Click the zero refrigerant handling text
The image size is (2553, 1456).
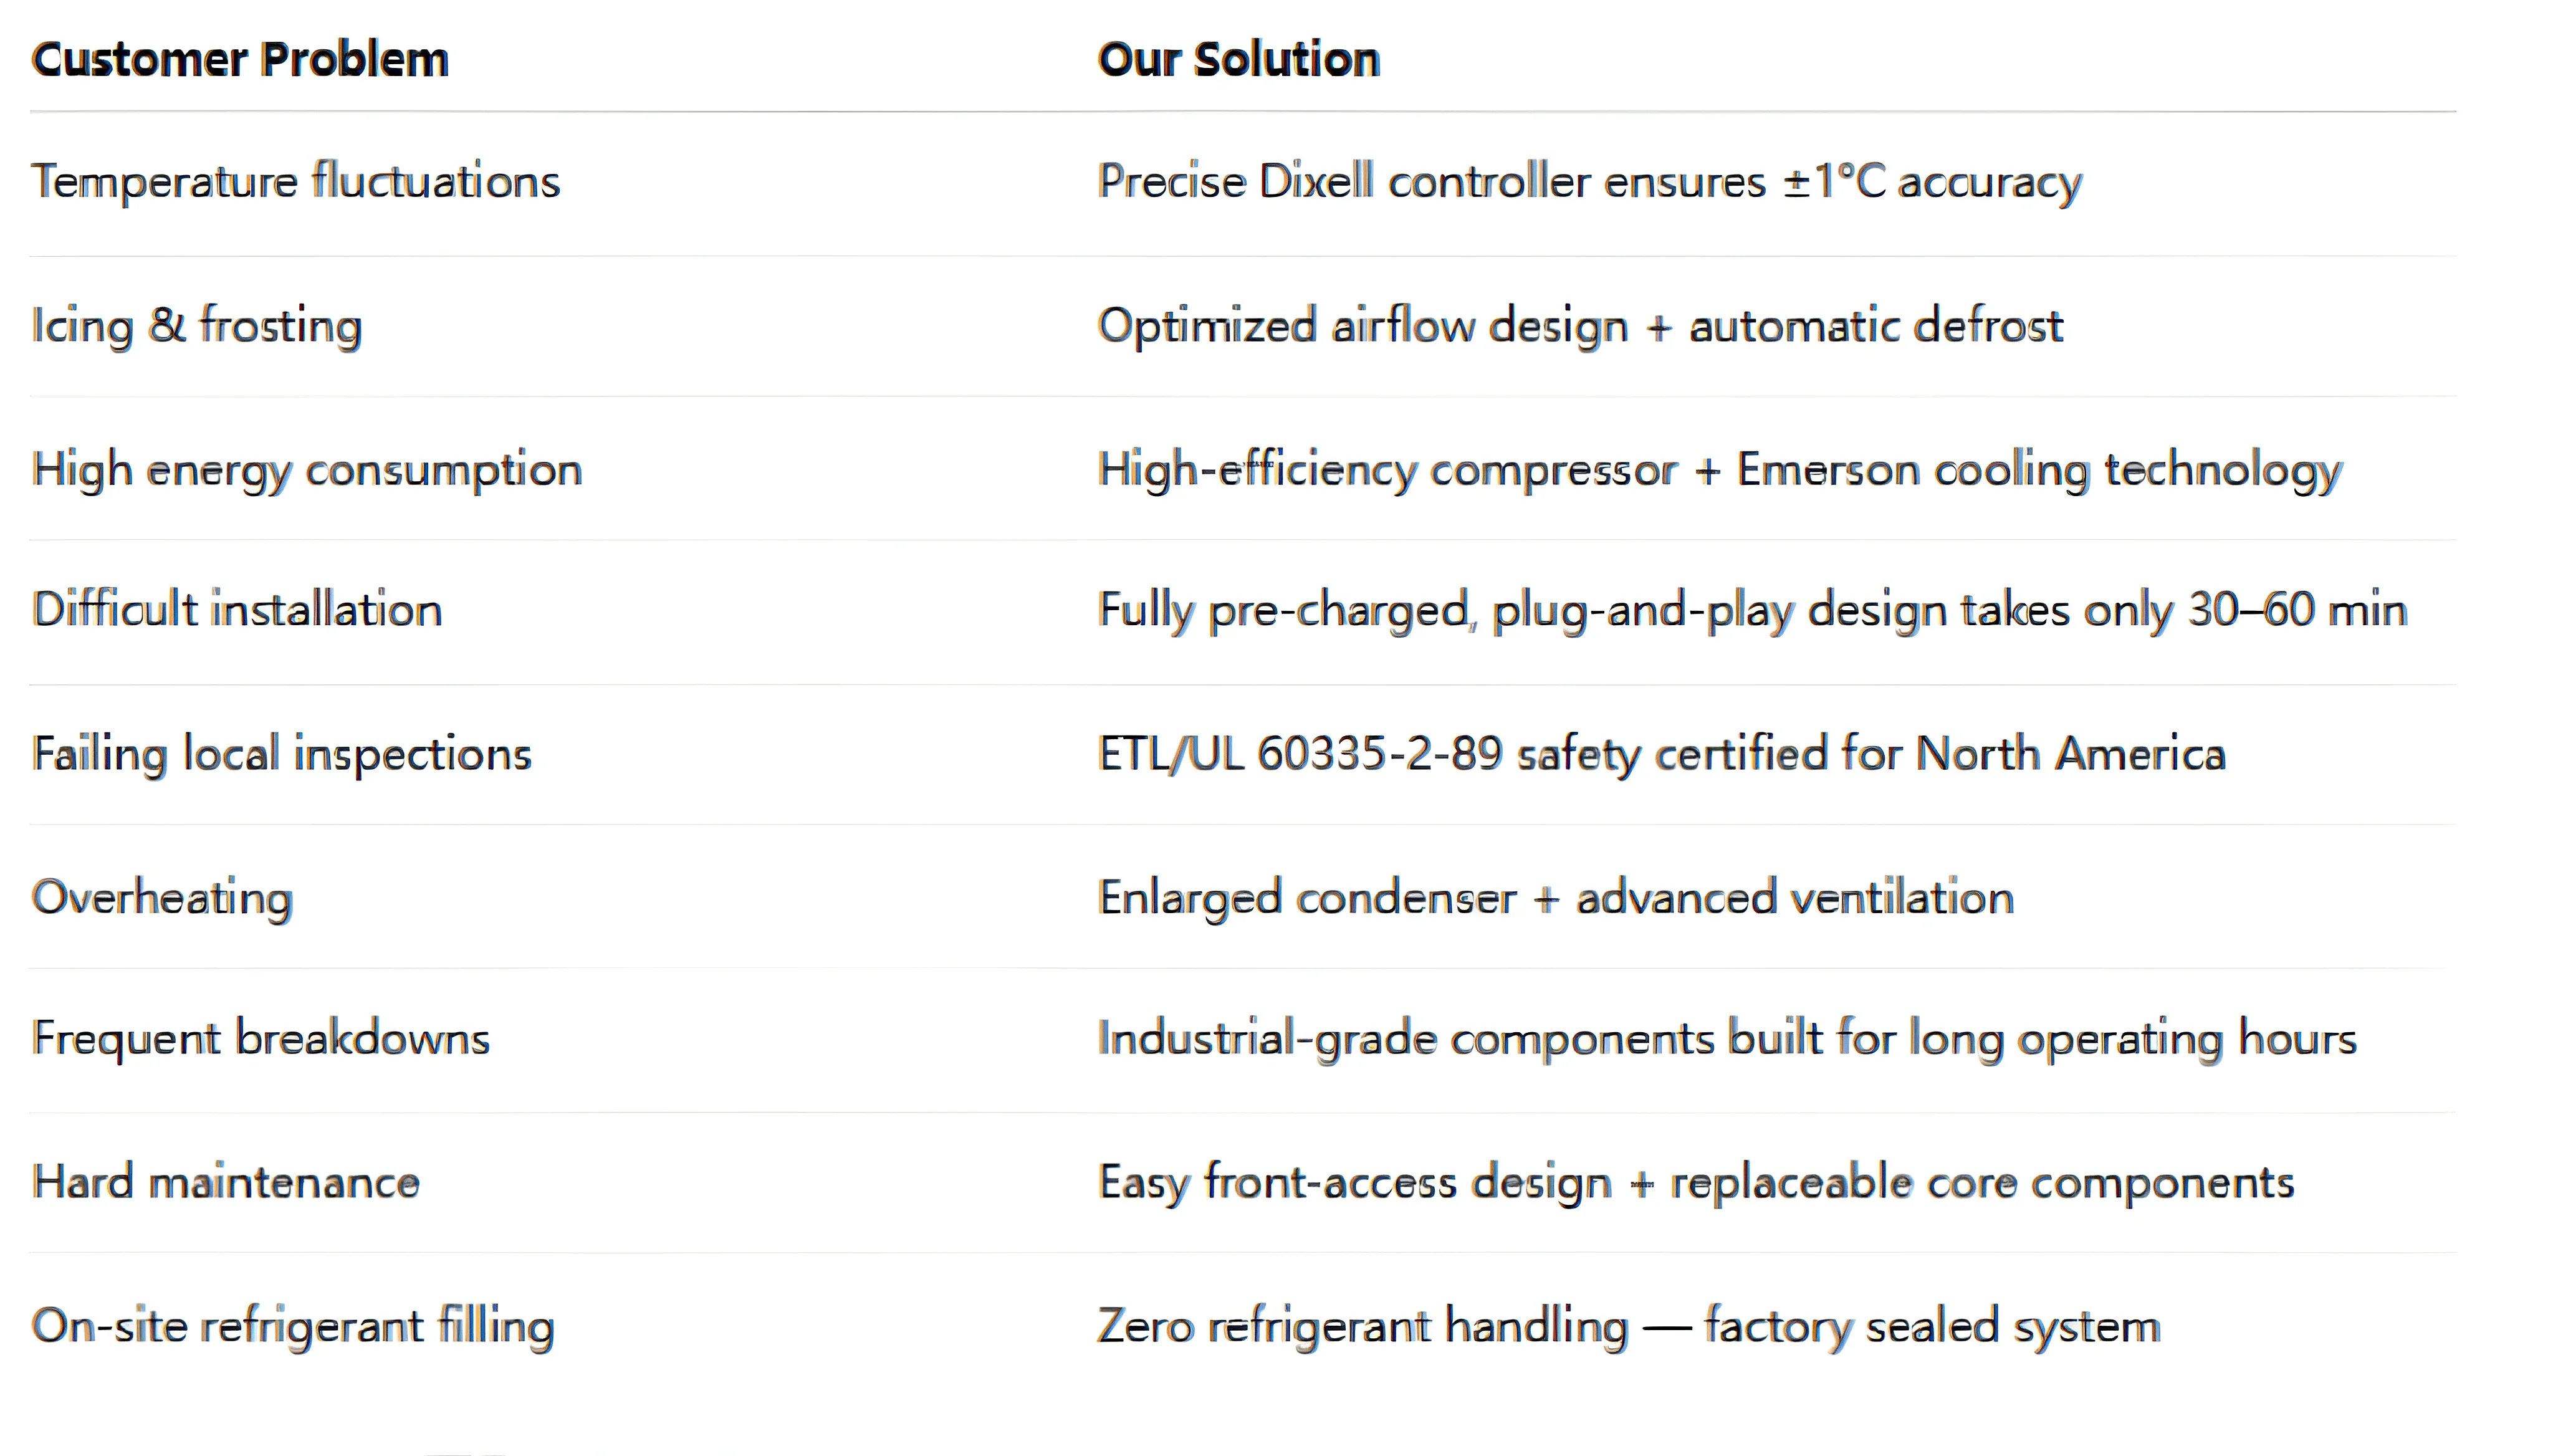click(x=1628, y=1327)
